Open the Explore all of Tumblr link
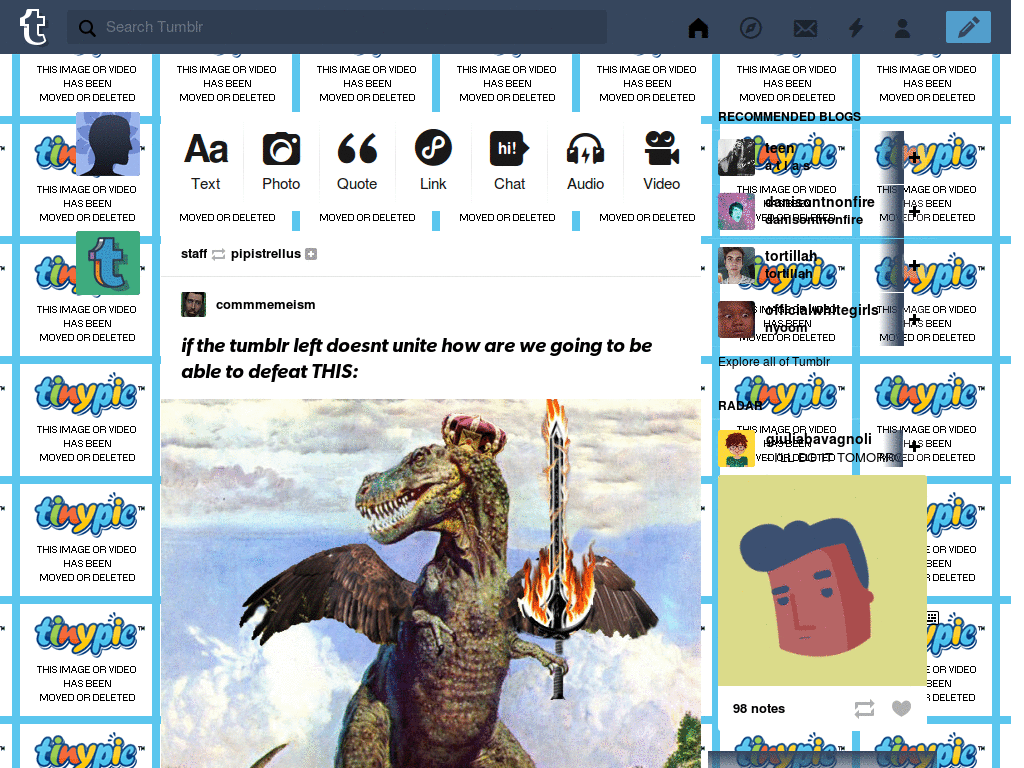Image resolution: width=1024 pixels, height=768 pixels. [x=774, y=362]
